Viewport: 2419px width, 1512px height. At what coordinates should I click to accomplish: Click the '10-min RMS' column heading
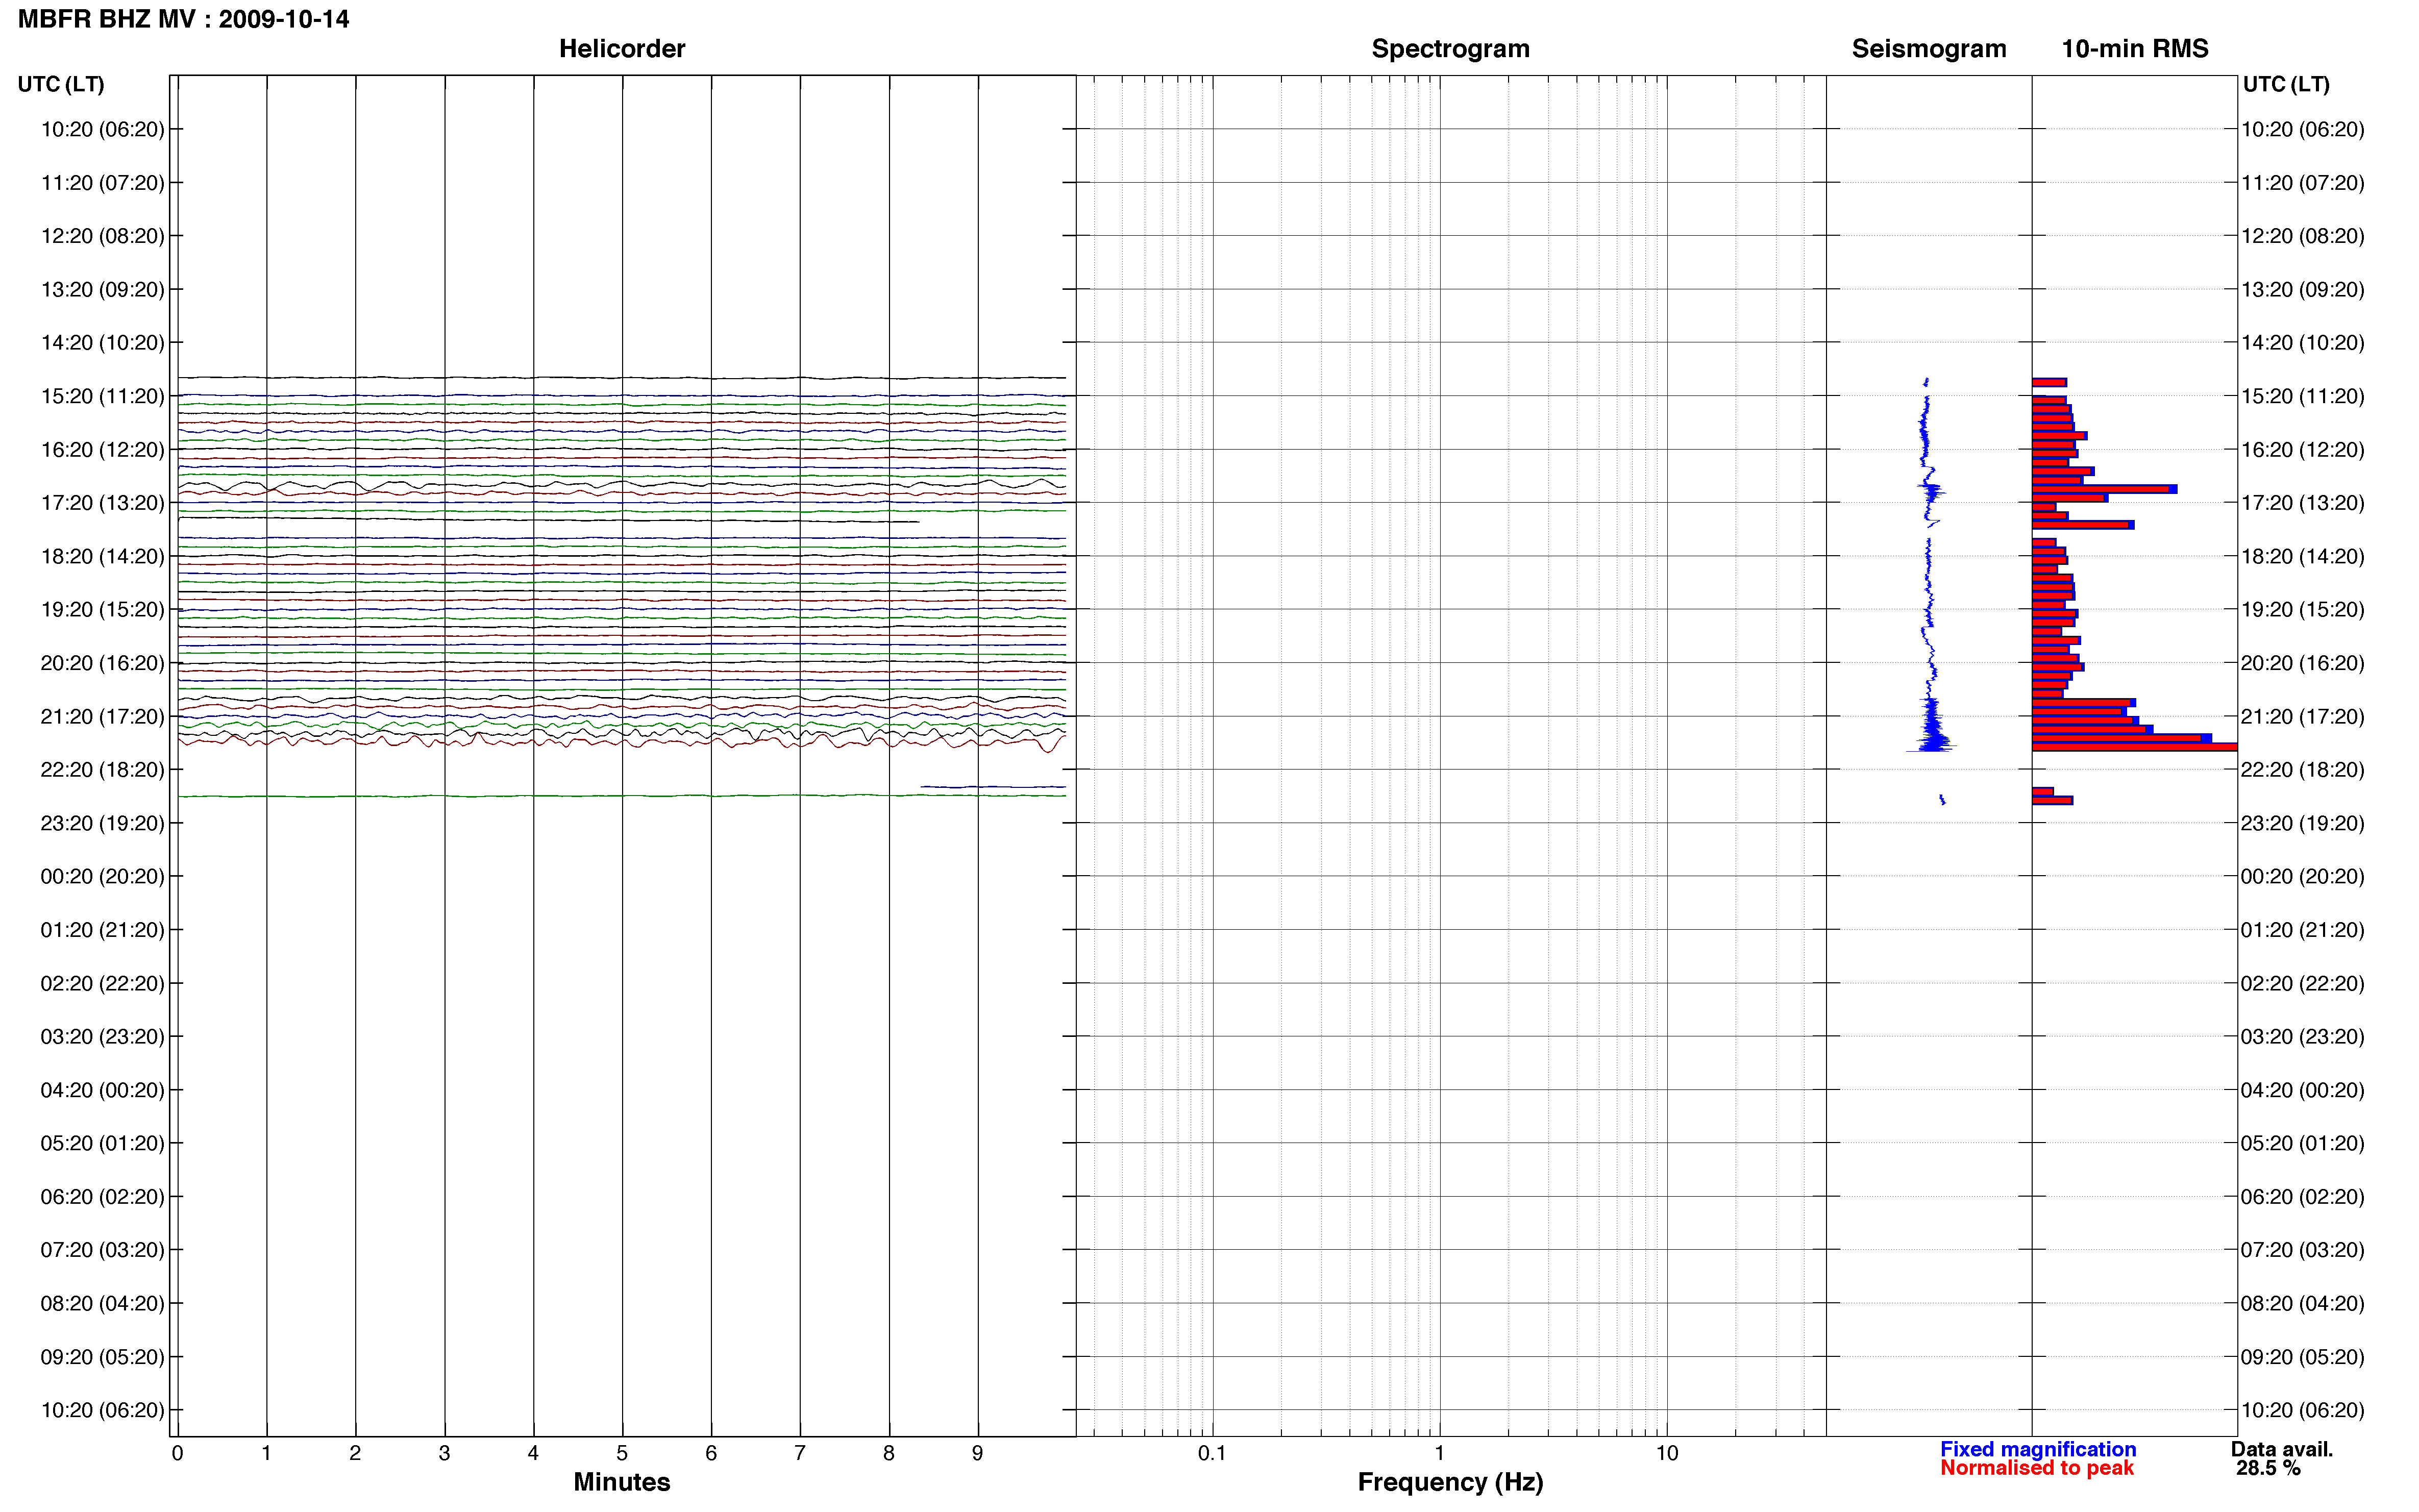pyautogui.click(x=2135, y=49)
